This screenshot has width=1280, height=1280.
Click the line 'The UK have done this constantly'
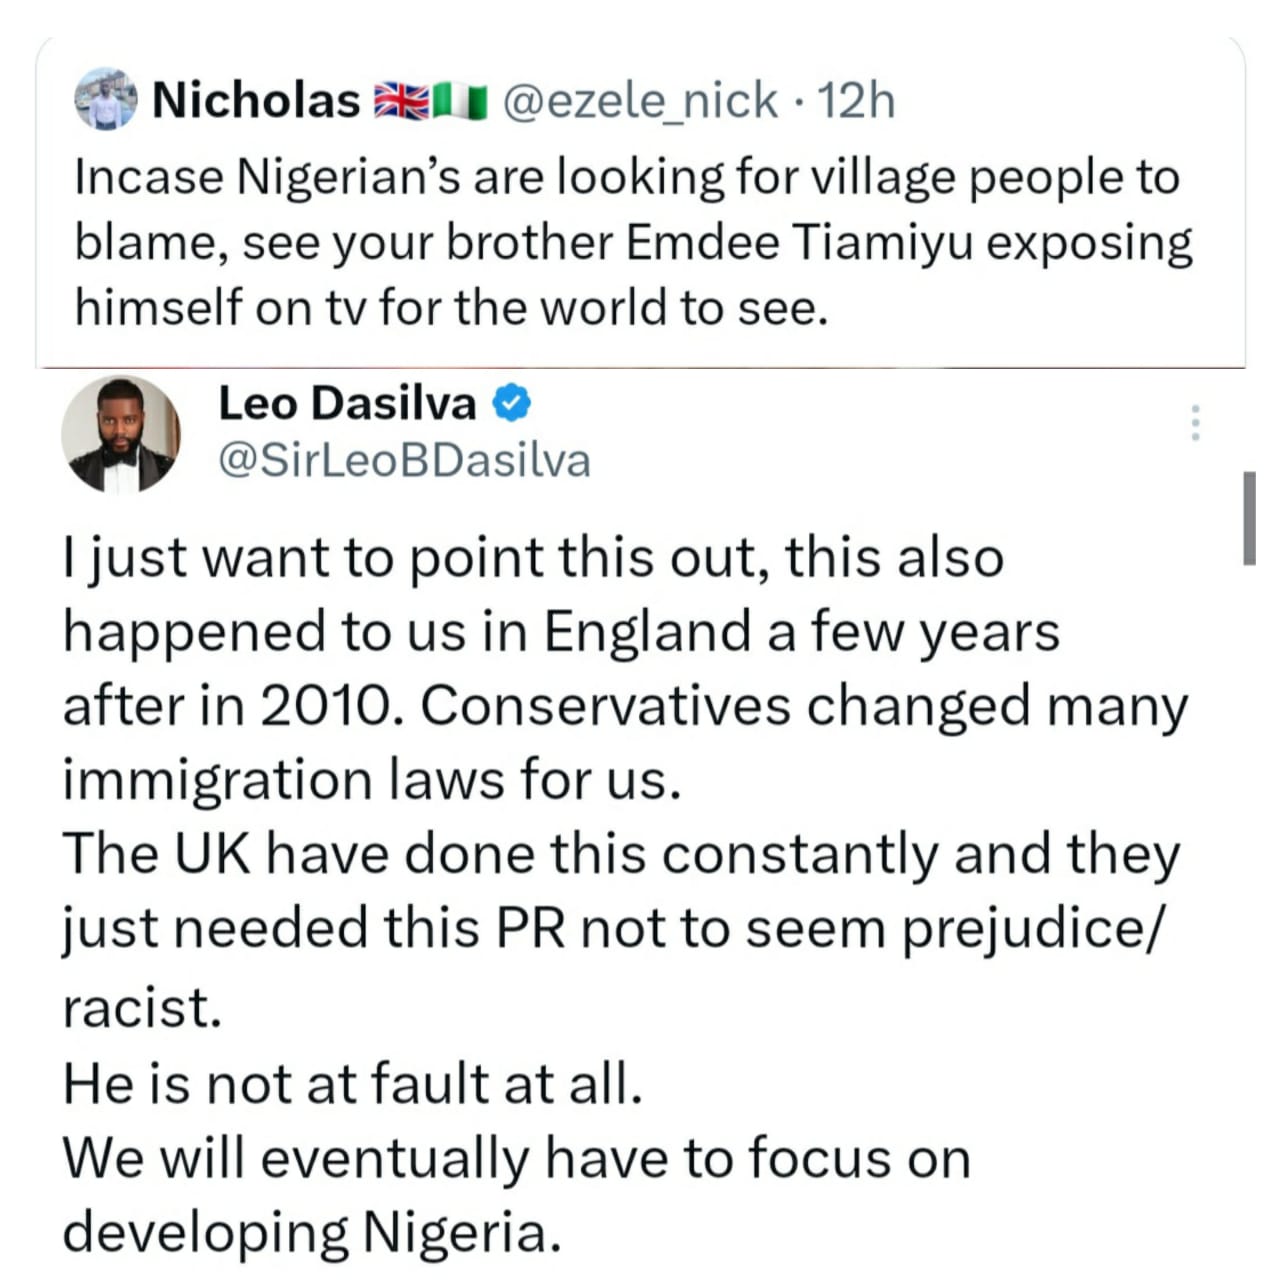[620, 855]
